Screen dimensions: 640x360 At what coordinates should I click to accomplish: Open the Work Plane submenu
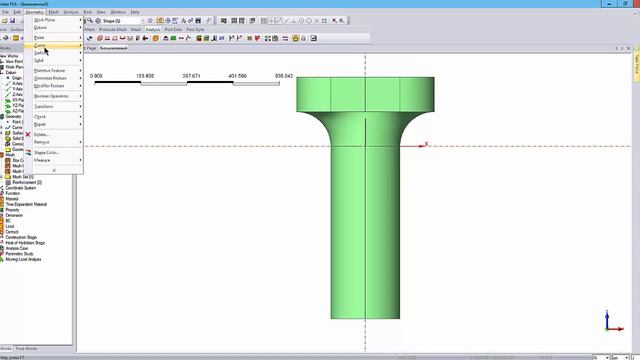click(54, 20)
